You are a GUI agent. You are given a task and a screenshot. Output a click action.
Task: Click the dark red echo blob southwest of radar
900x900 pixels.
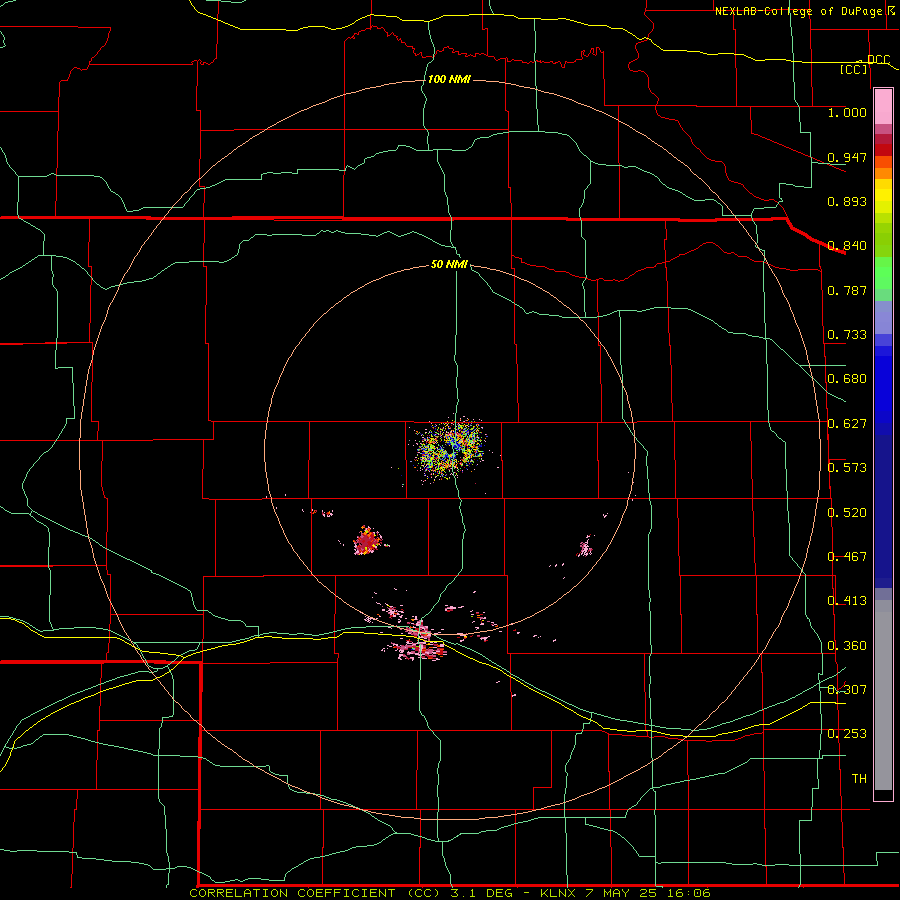pos(367,541)
